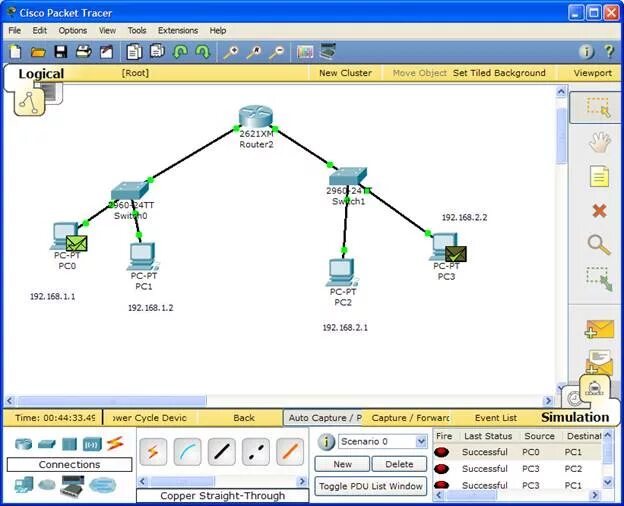
Task: Click the workspace vertical scrollbar thumb
Action: click(561, 135)
